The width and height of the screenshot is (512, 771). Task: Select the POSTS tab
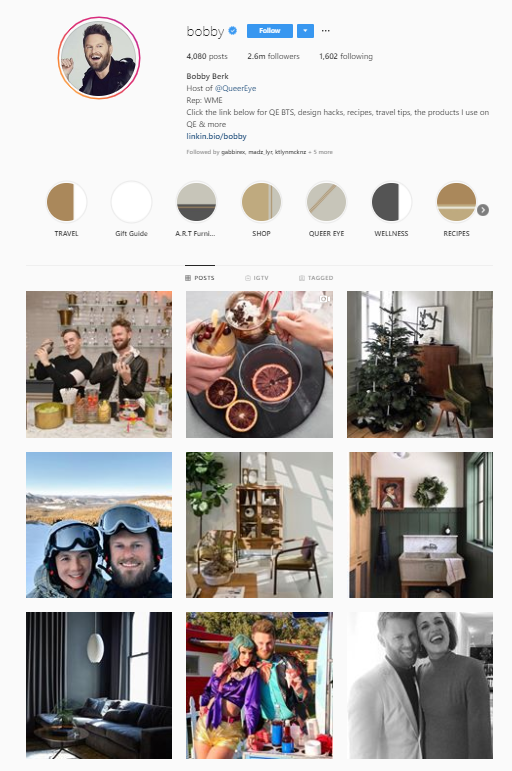tap(200, 278)
